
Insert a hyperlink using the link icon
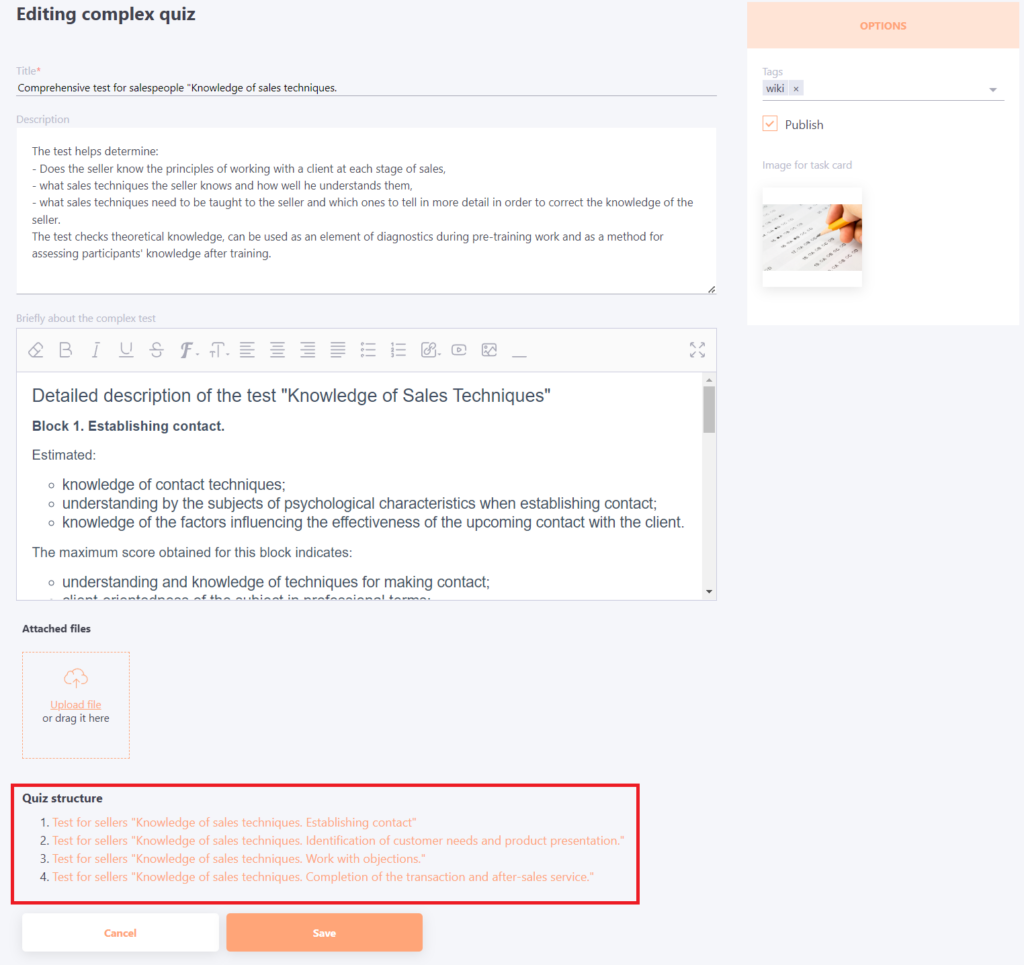point(428,350)
